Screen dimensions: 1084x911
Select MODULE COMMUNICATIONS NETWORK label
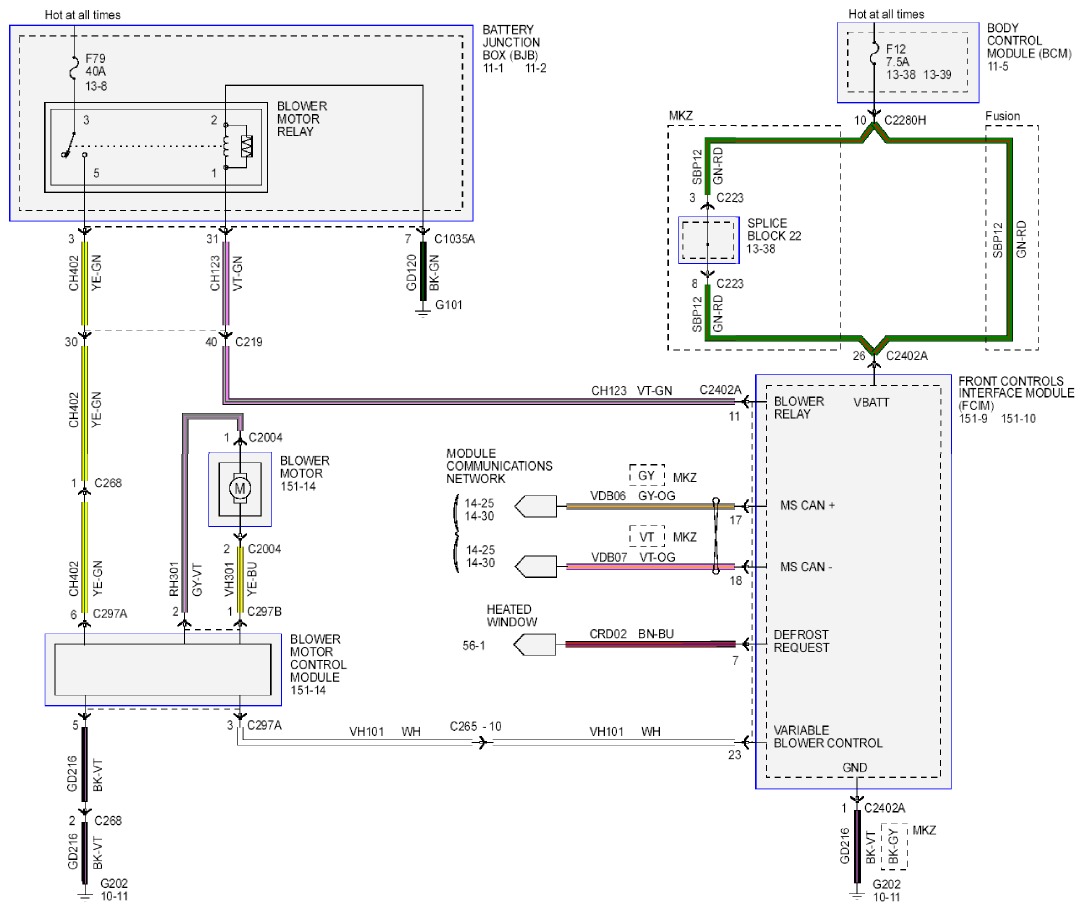(499, 466)
